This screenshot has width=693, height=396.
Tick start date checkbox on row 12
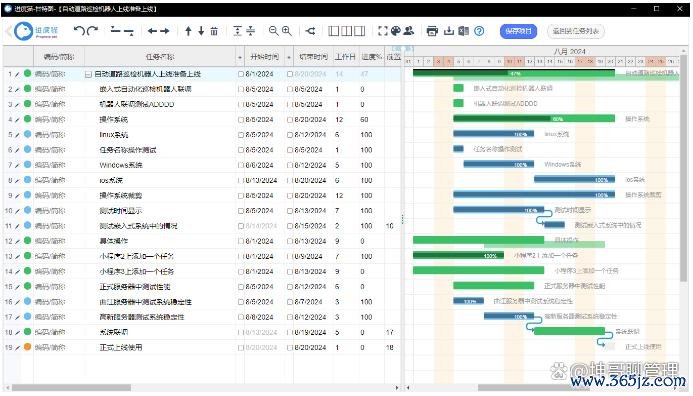(x=241, y=241)
